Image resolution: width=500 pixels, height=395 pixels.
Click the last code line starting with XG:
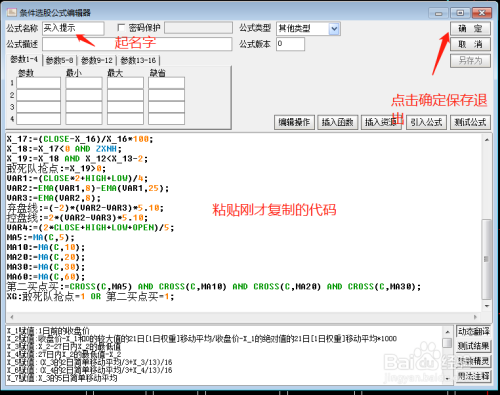[x=90, y=296]
